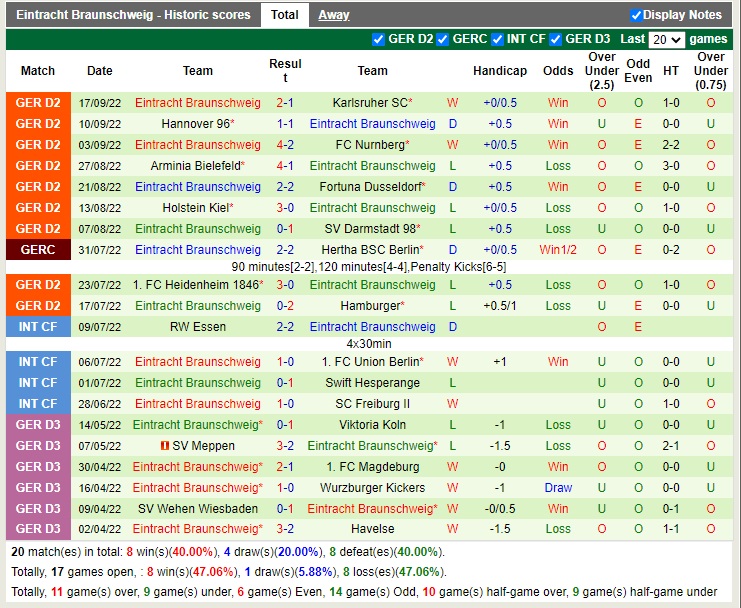Click the 4-2 score against FC Nurnberg
The height and width of the screenshot is (608, 741).
click(x=285, y=145)
